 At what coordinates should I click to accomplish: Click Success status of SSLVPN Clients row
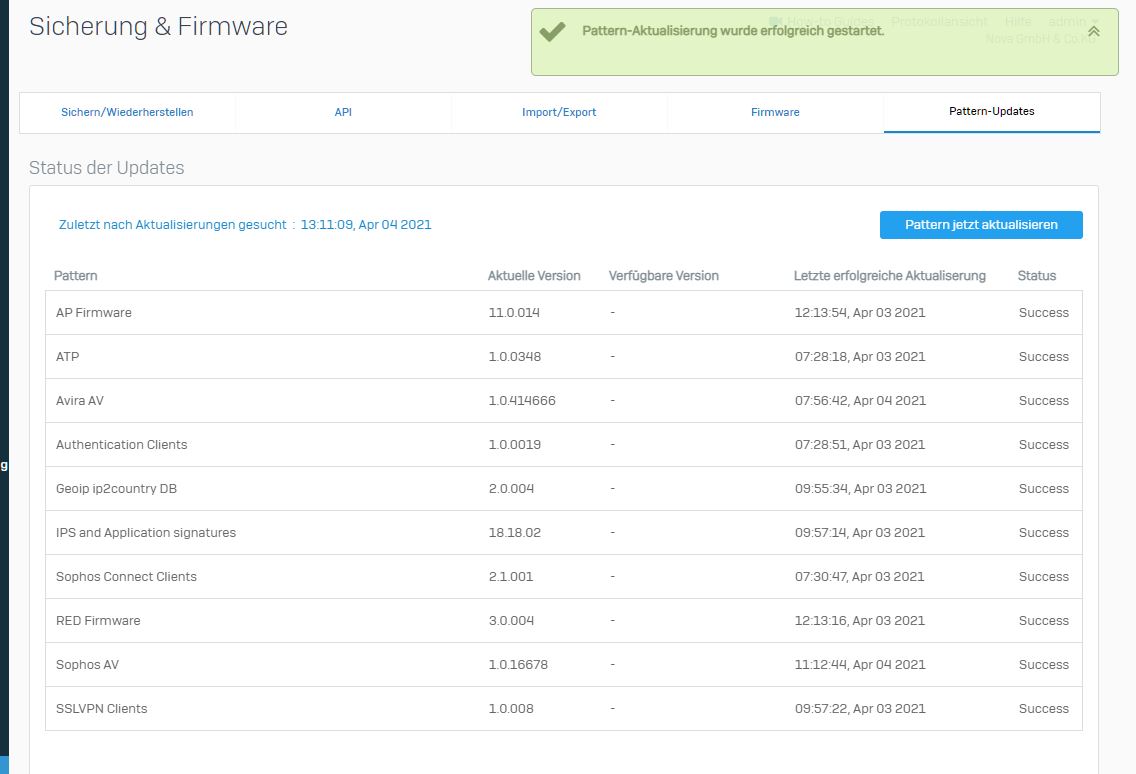pos(1044,709)
